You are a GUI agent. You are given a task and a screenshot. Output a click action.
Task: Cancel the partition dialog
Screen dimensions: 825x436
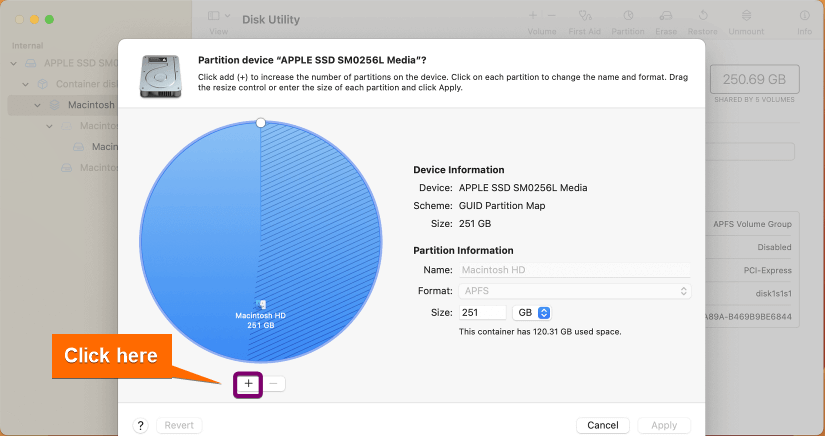[x=603, y=425]
